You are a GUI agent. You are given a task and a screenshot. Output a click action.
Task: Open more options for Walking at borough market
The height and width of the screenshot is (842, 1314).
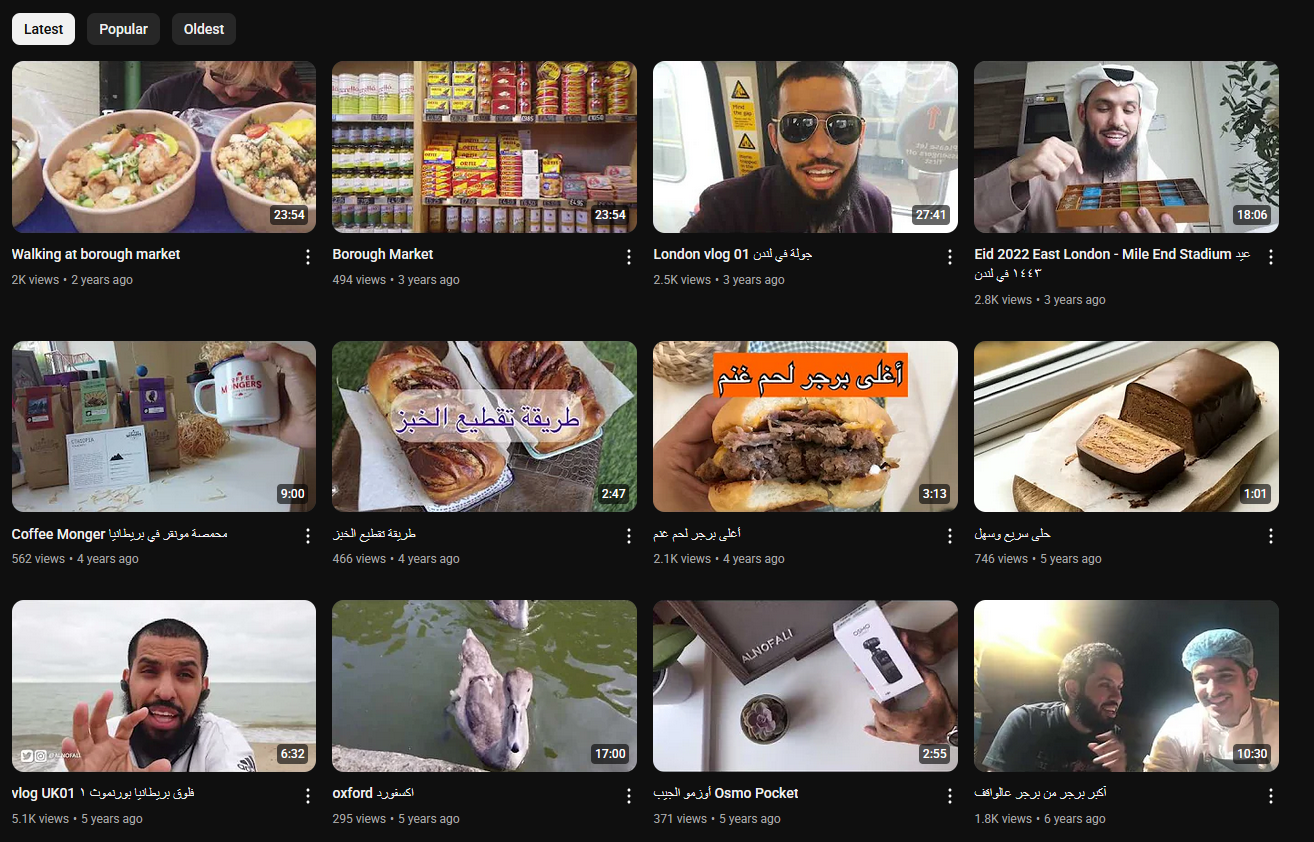point(308,257)
